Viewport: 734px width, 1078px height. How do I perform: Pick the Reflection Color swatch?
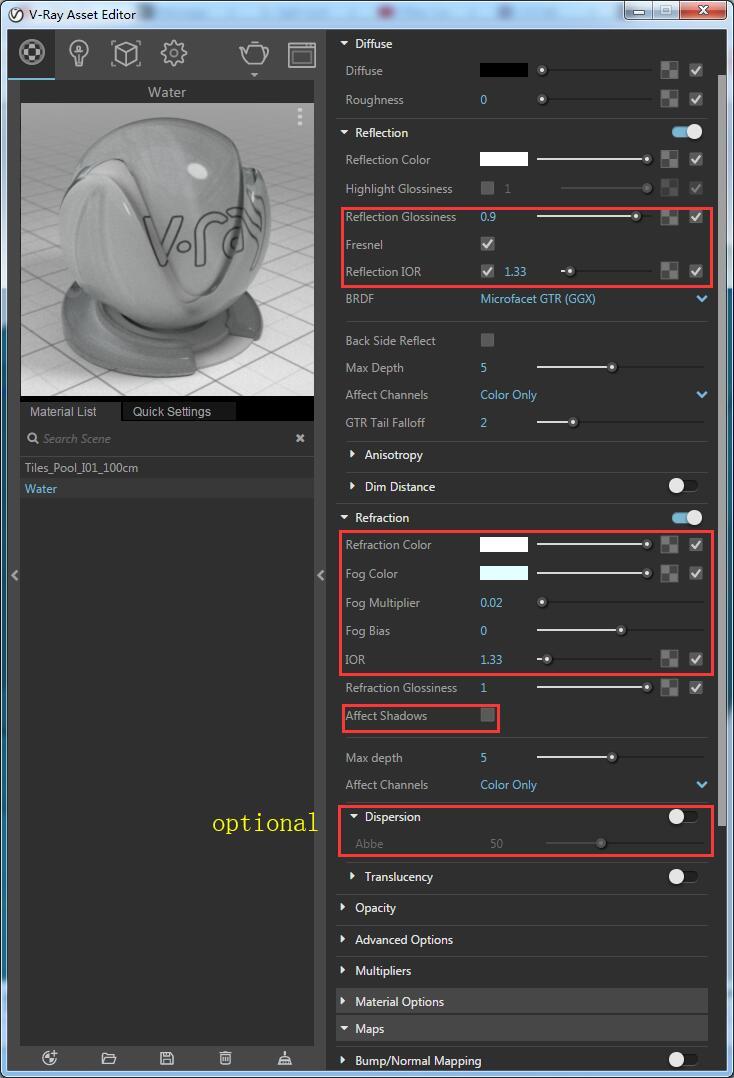[x=504, y=160]
